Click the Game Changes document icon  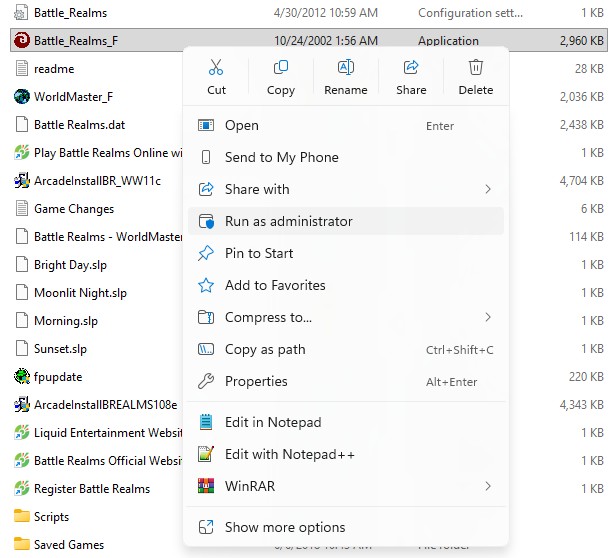[x=22, y=208]
